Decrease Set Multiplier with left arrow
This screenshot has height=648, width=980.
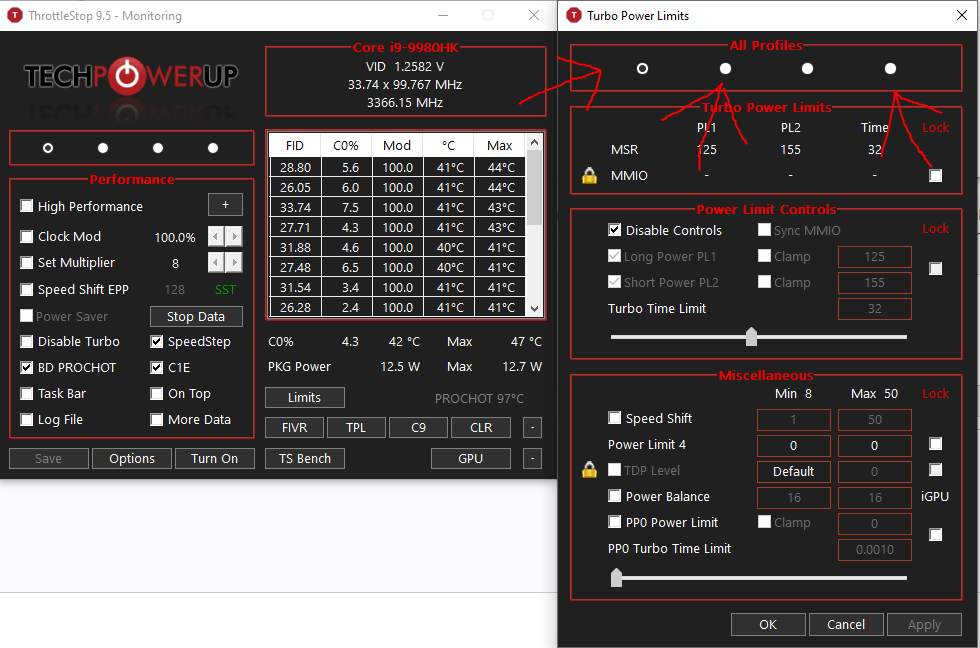(x=216, y=262)
